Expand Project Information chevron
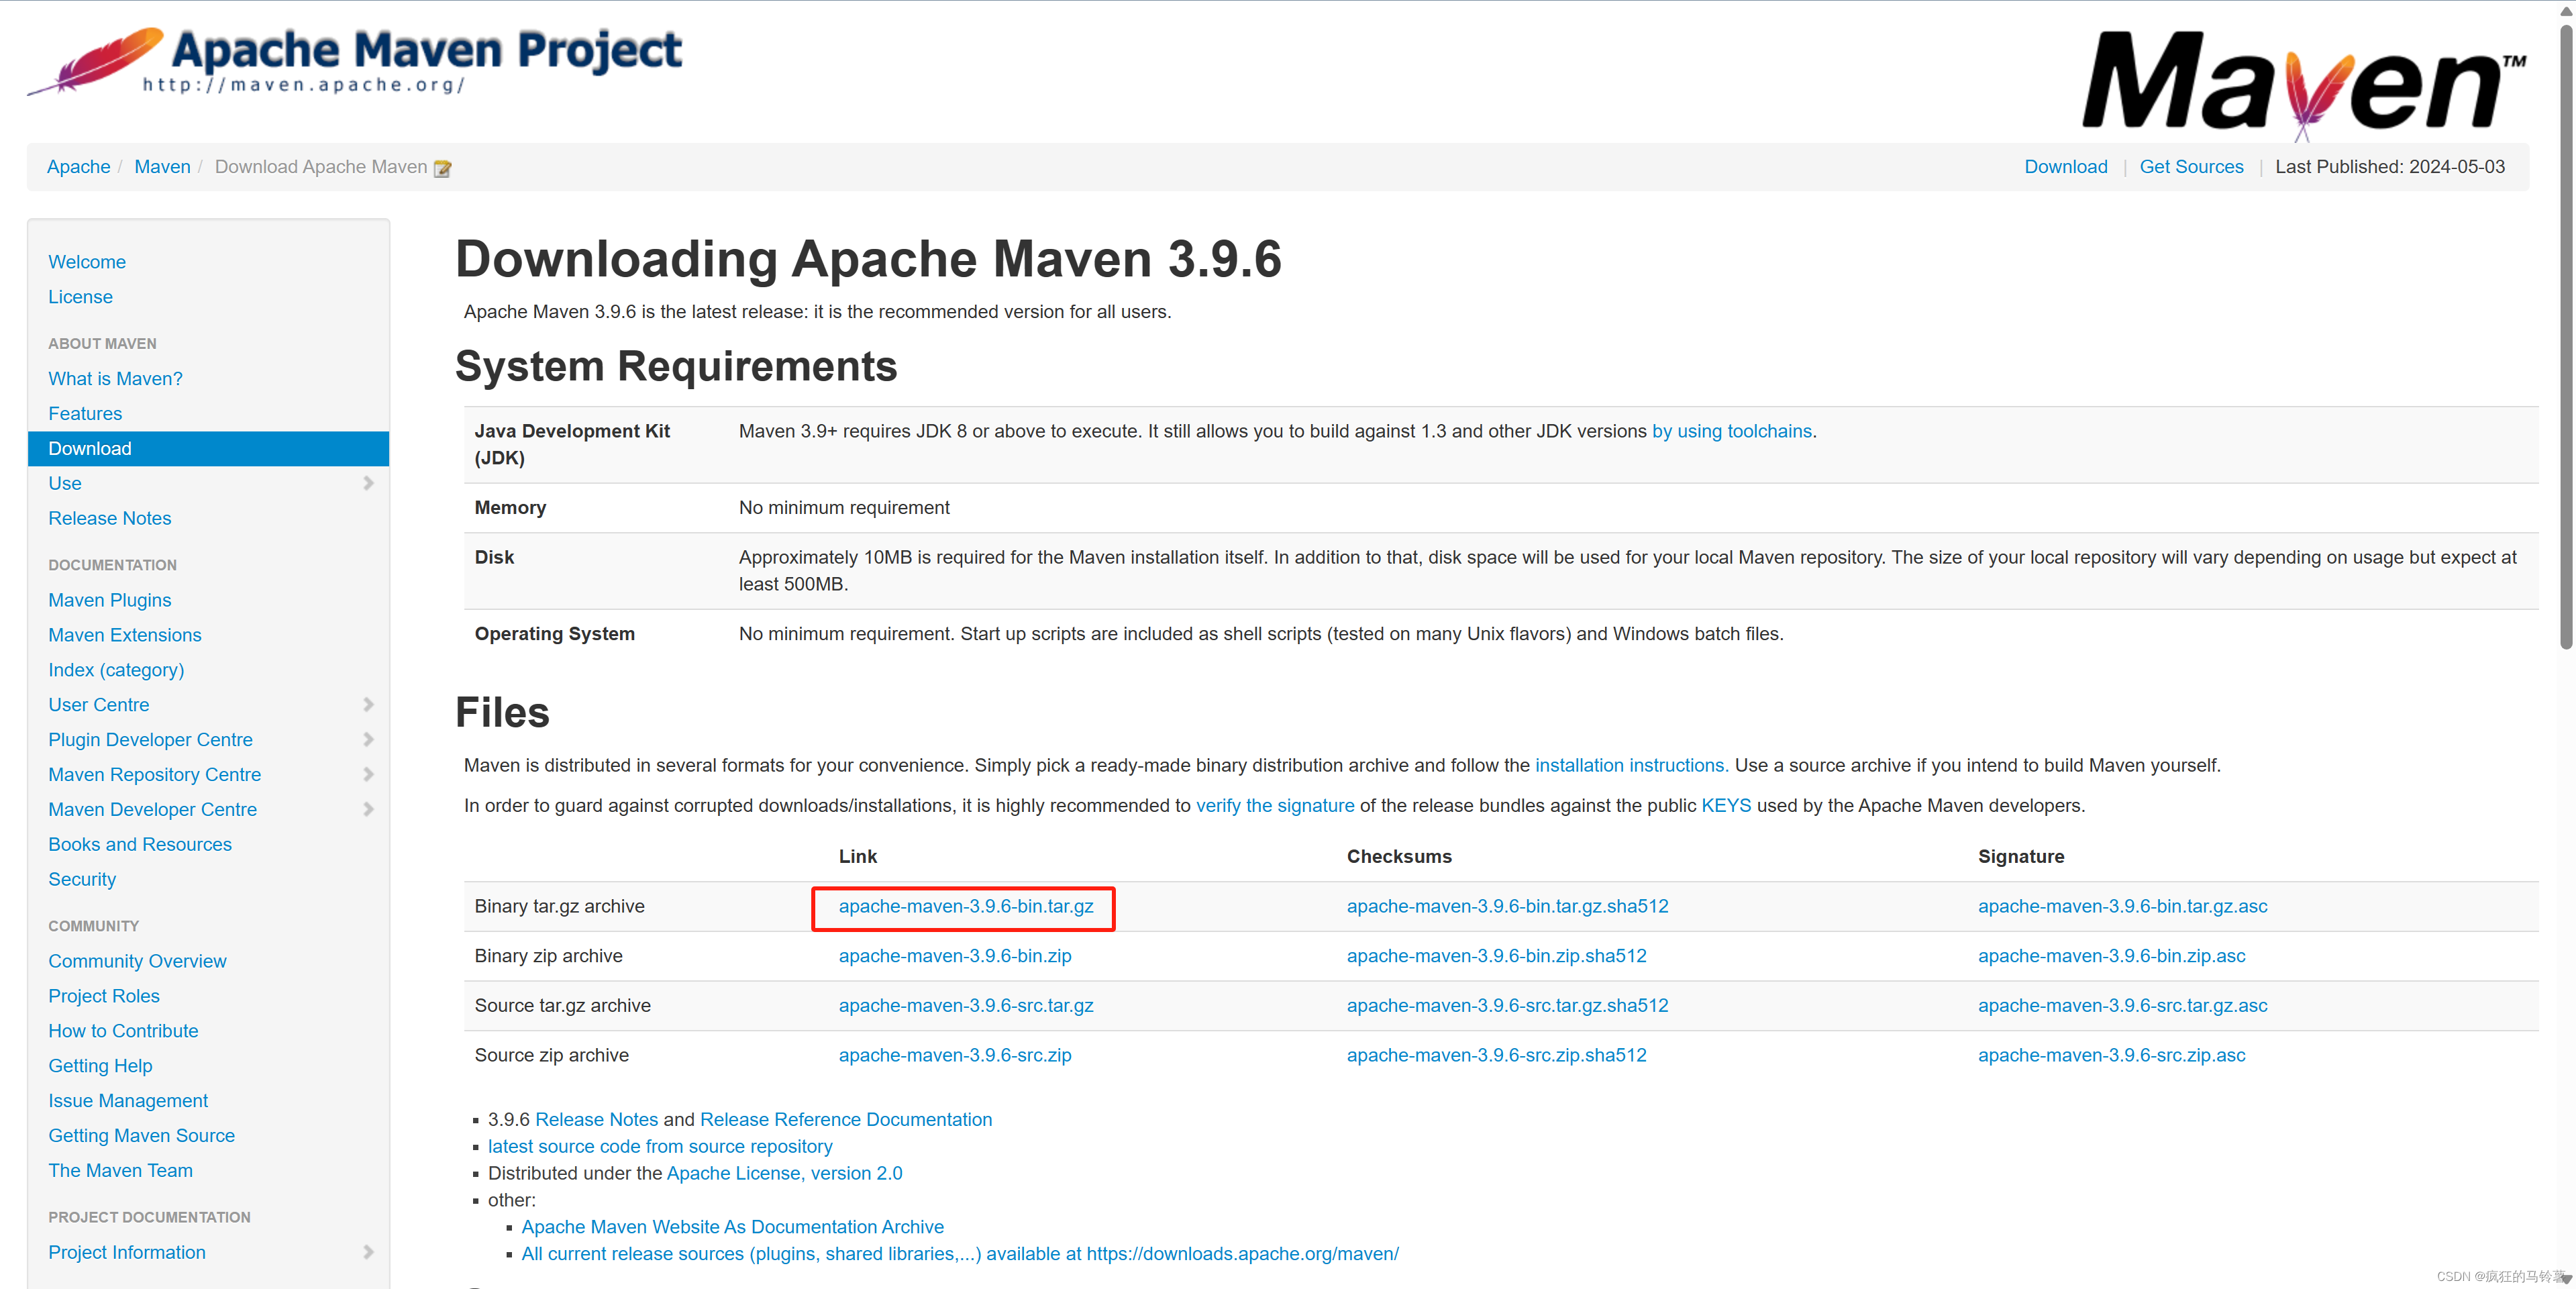This screenshot has width=2576, height=1289. click(x=368, y=1252)
